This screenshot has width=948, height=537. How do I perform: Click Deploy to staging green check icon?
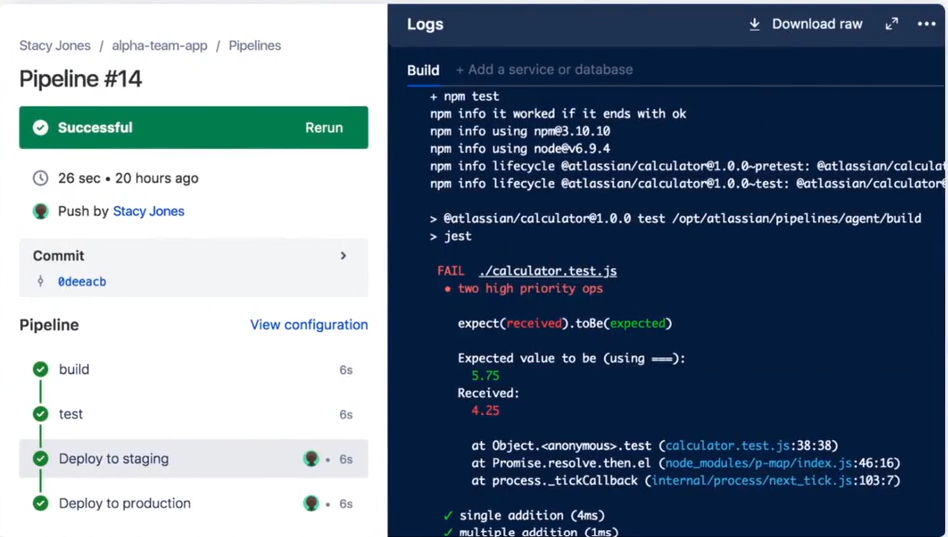pos(41,458)
